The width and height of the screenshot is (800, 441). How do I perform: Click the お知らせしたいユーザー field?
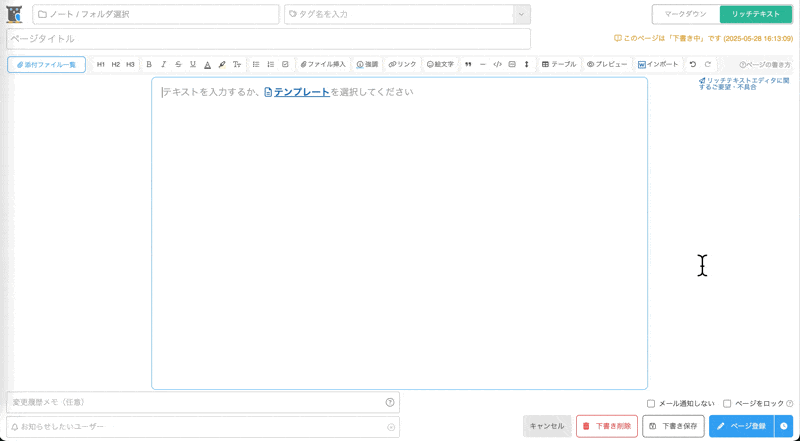[203, 427]
